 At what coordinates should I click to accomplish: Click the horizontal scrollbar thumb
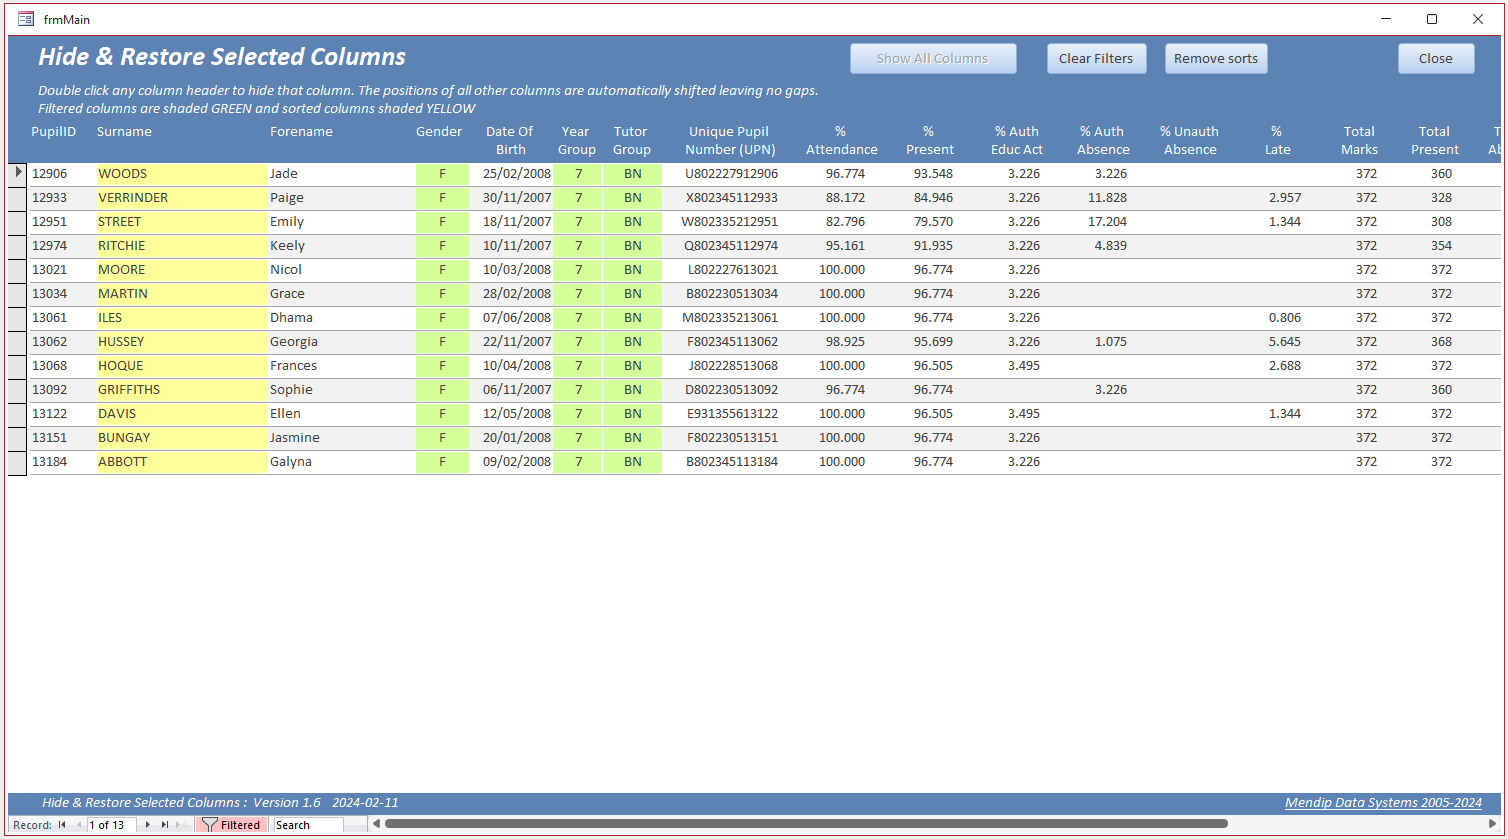(x=806, y=825)
